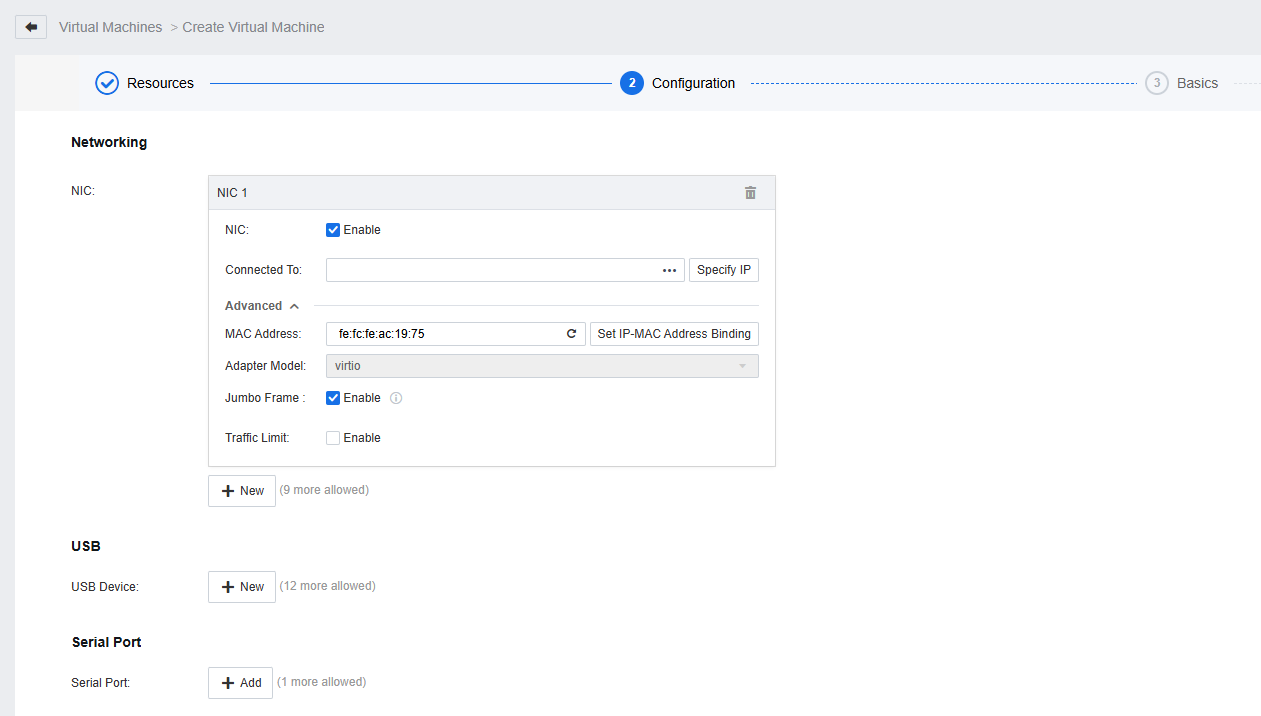Click the Adapter Model label
The width and height of the screenshot is (1261, 716).
pyautogui.click(x=266, y=366)
